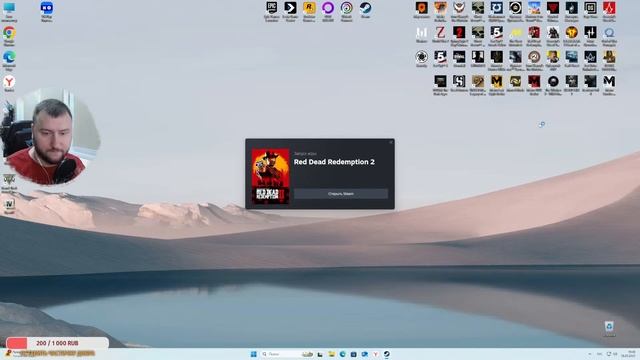This screenshot has width=640, height=360.
Task: Open the Epic Games Launcher desktop shortcut
Action: point(271,8)
